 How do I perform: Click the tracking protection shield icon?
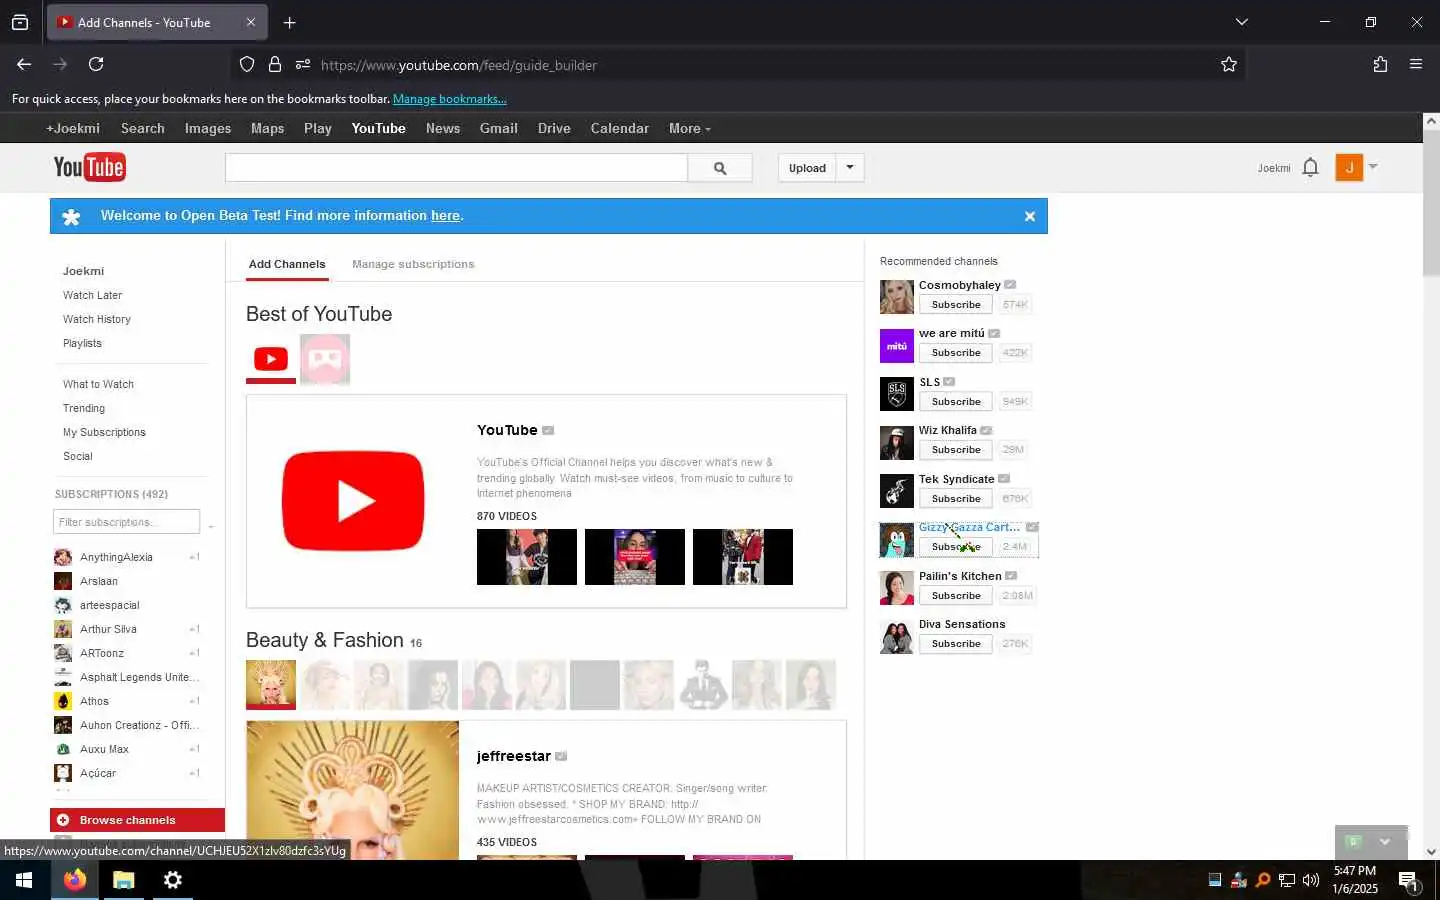click(247, 65)
